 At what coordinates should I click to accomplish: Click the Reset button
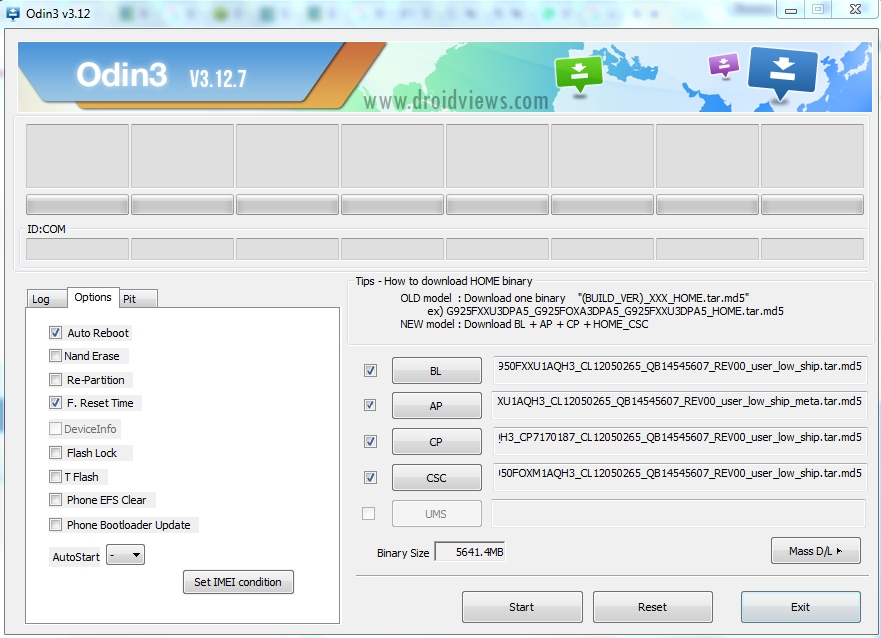point(652,607)
